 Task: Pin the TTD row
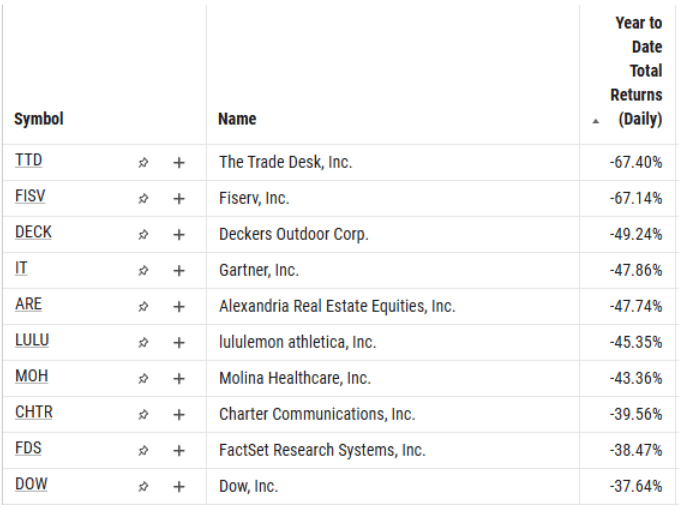click(143, 163)
